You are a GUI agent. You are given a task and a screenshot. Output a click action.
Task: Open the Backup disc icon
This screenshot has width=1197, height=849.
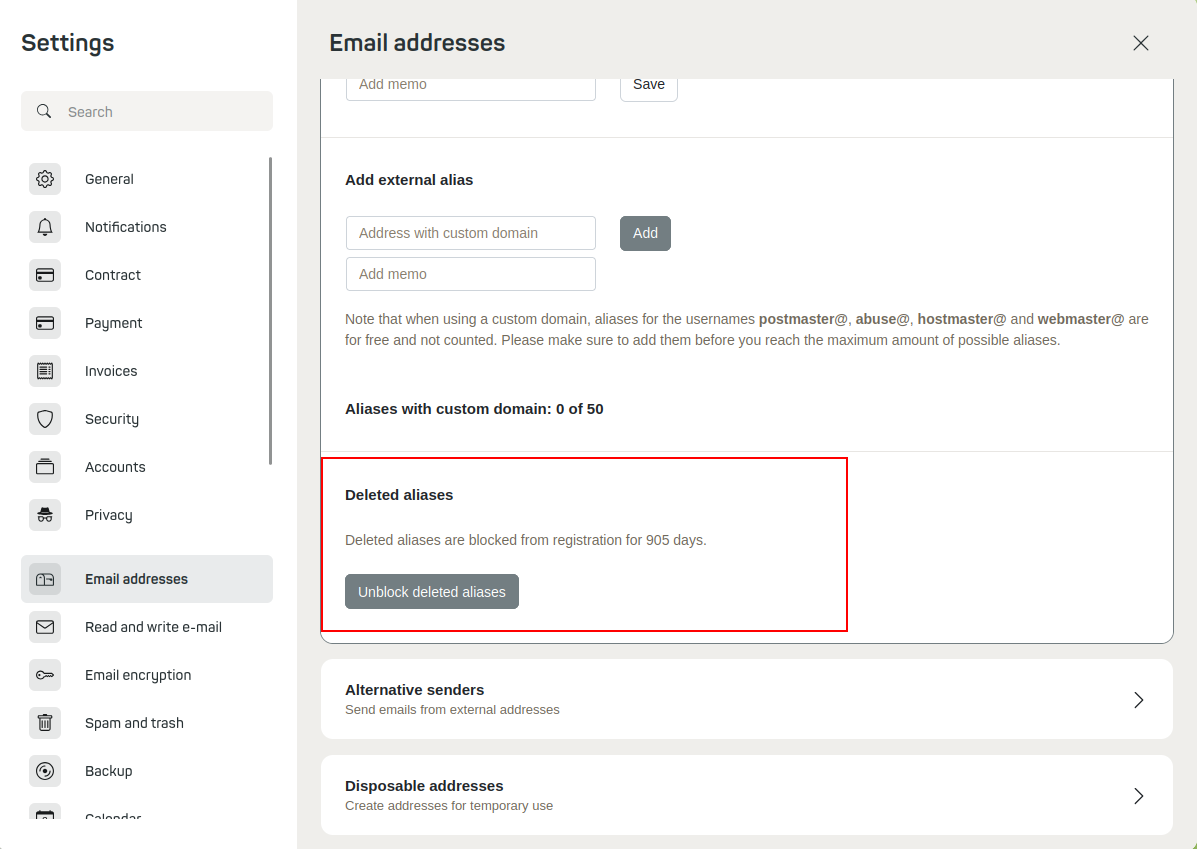(45, 771)
